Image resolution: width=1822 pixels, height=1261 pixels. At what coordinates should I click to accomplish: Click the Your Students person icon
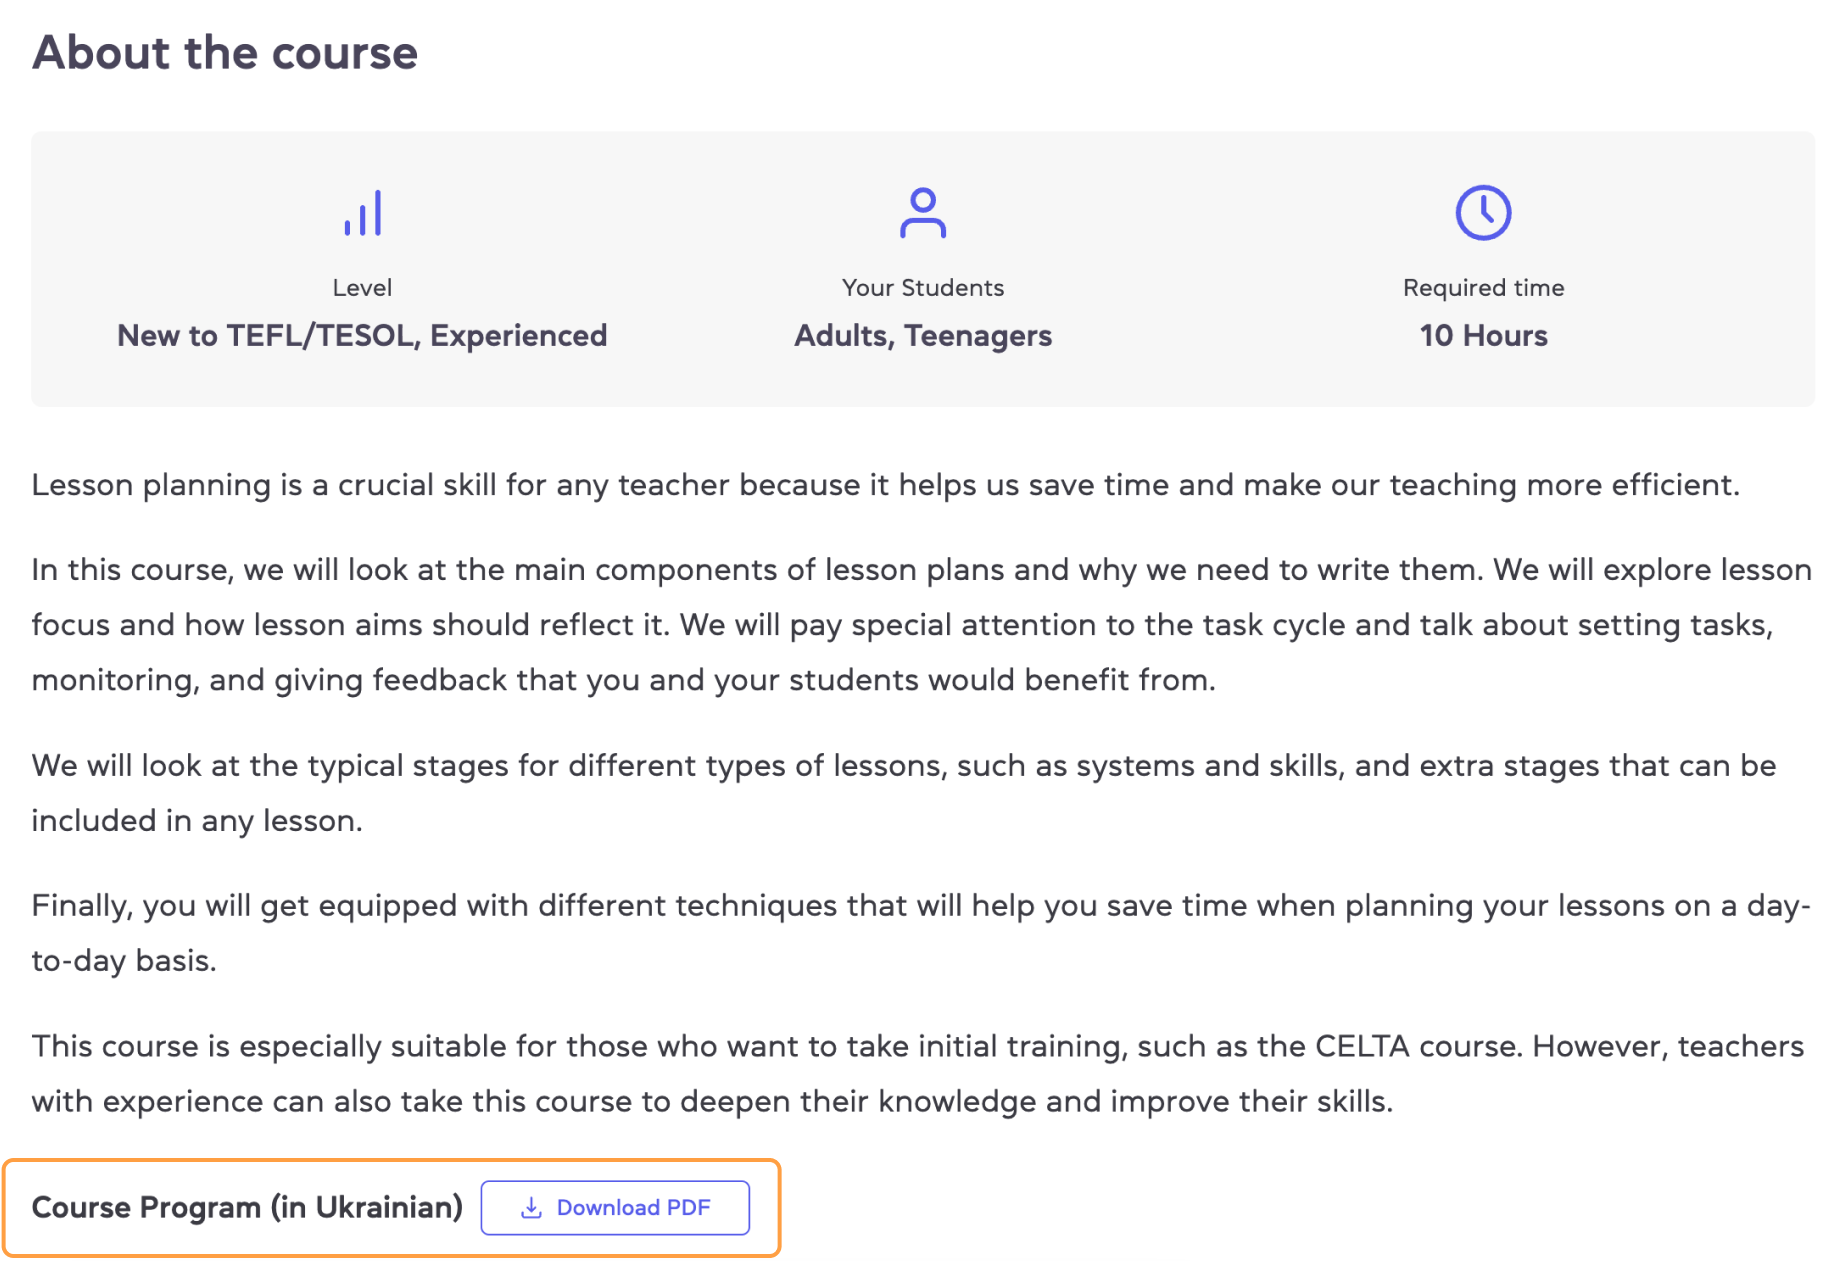(922, 213)
